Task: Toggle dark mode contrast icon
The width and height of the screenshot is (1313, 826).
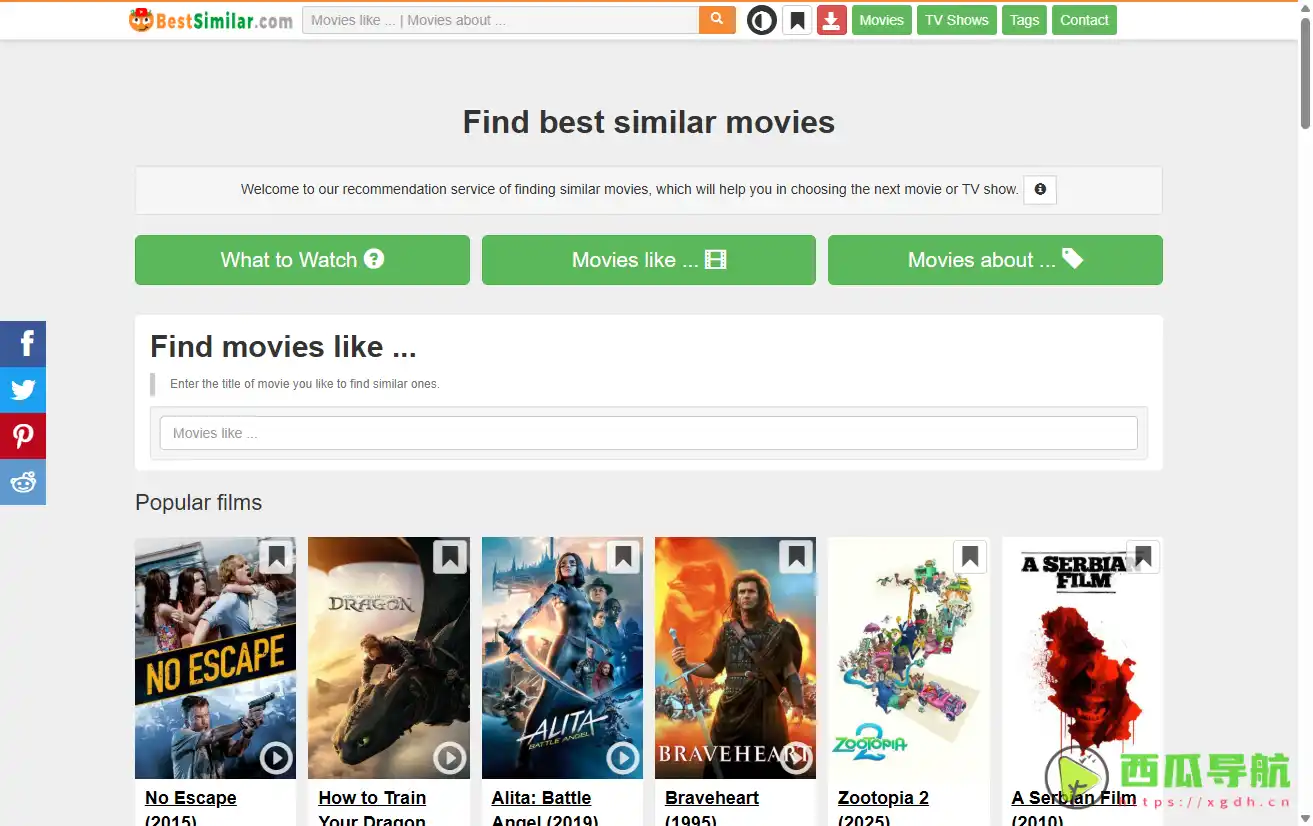Action: pos(762,20)
